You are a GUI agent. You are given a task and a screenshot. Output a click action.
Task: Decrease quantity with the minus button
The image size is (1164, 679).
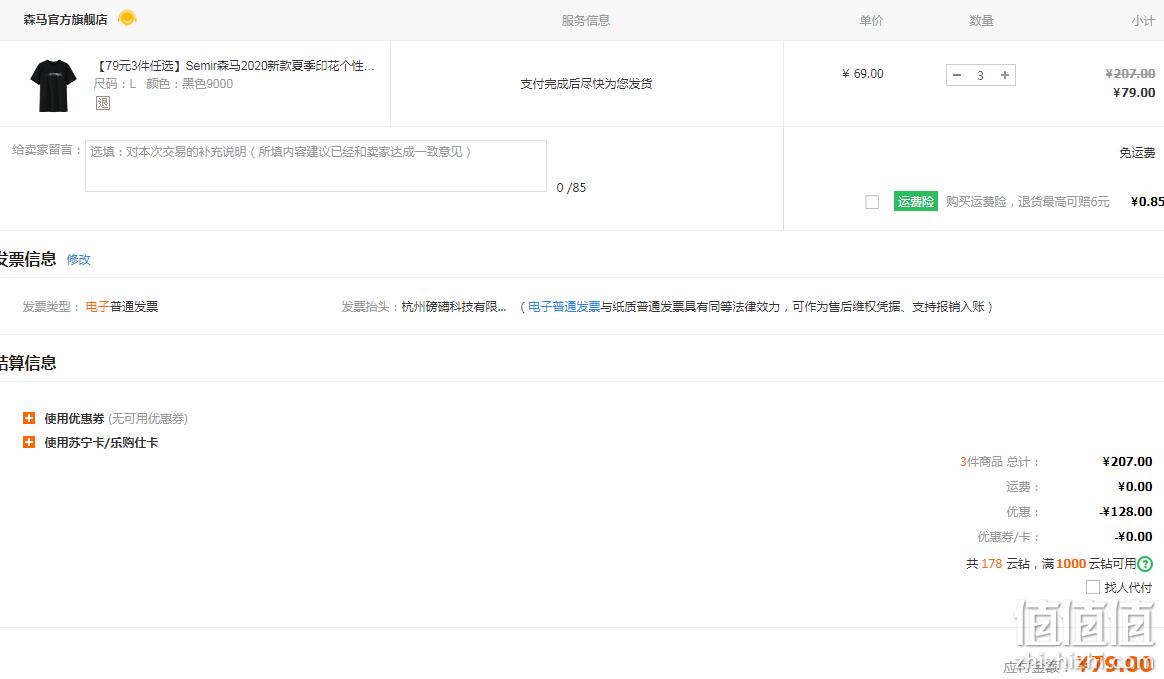coord(957,75)
